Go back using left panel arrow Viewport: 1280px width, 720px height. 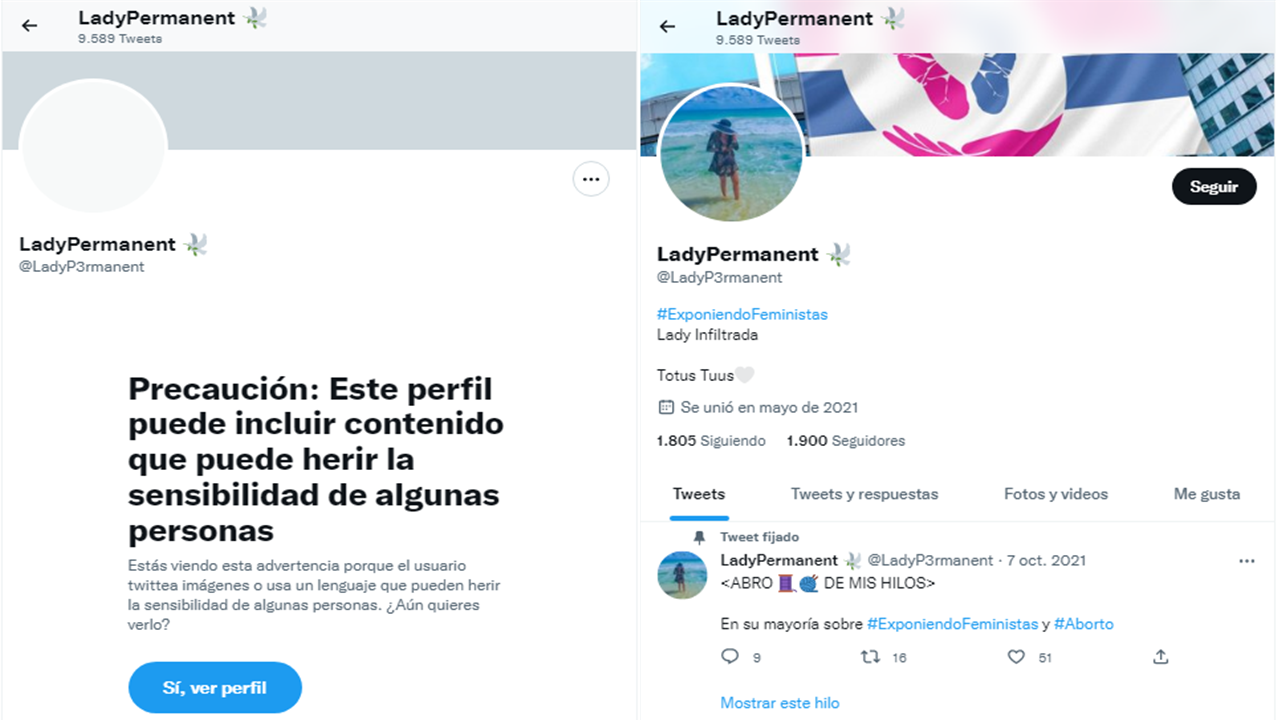(30, 26)
